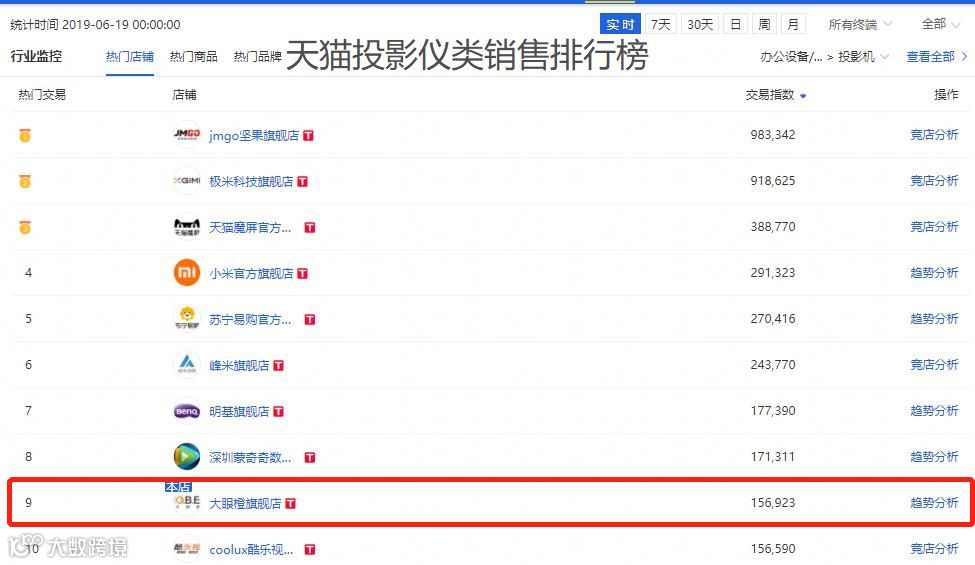
Task: Open 极米科技旗舰店 store link
Action: click(x=251, y=181)
